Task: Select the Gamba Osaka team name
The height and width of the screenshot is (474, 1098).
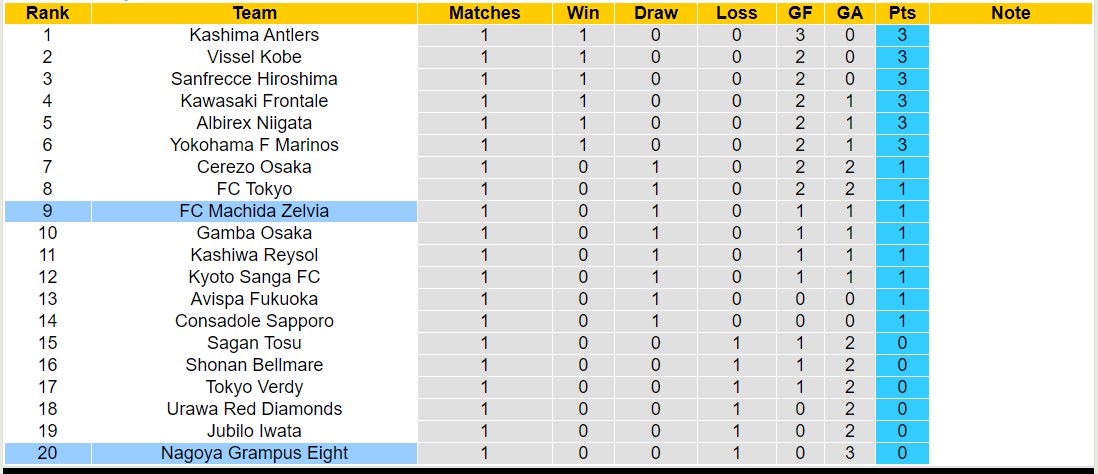Action: (x=254, y=233)
